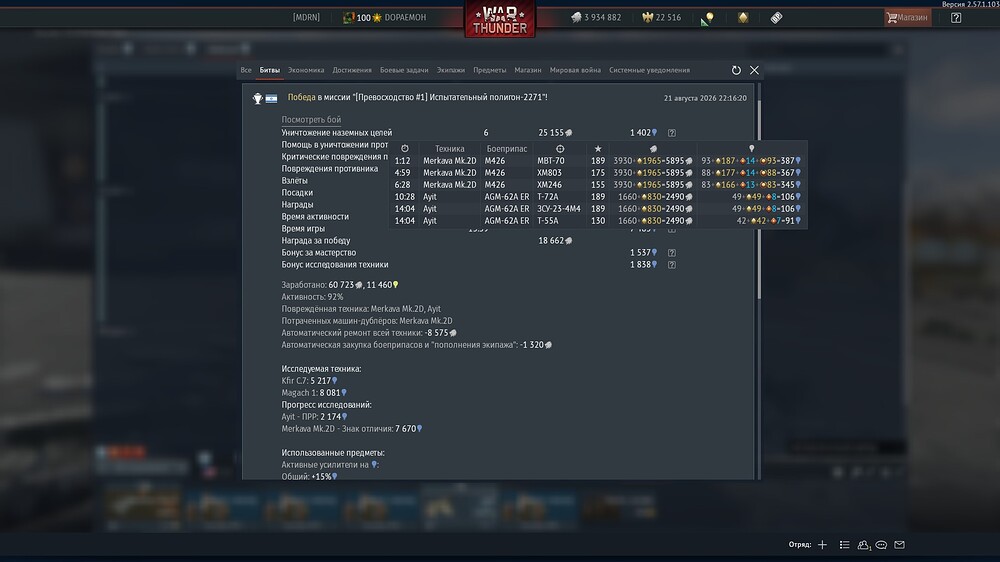This screenshot has height=562, width=1000.
Task: Open the Предметы tab
Action: tap(490, 70)
